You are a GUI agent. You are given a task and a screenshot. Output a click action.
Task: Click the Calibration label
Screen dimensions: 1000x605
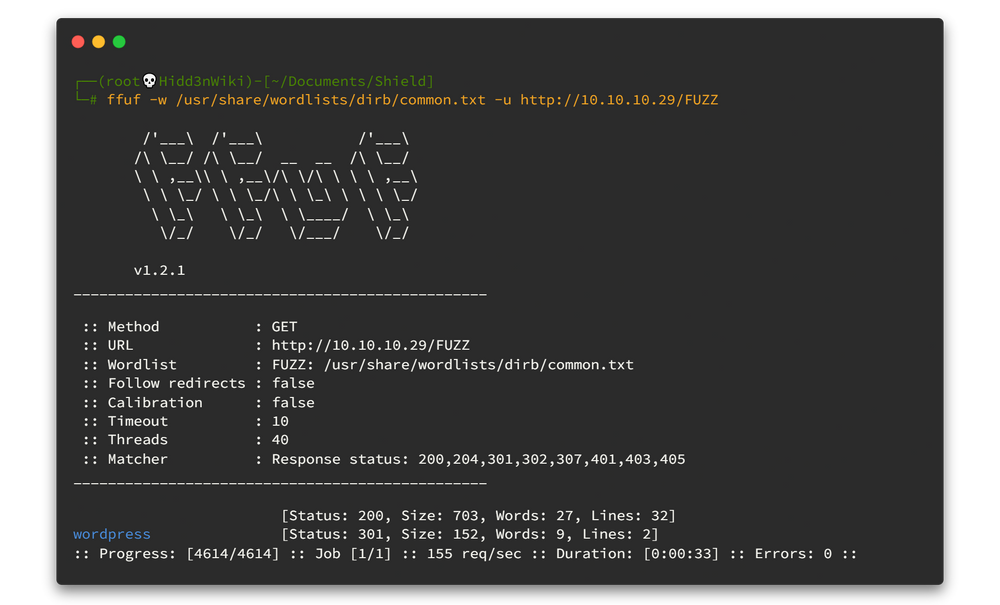[155, 402]
